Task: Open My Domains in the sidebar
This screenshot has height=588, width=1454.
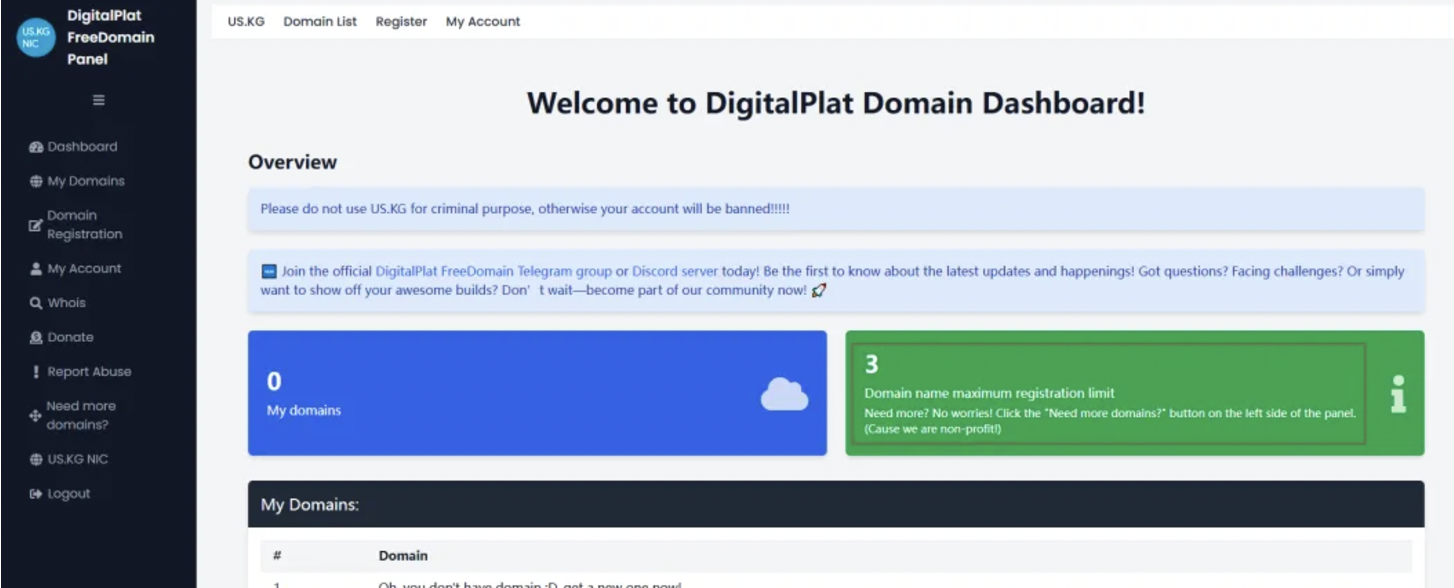Action: [86, 181]
